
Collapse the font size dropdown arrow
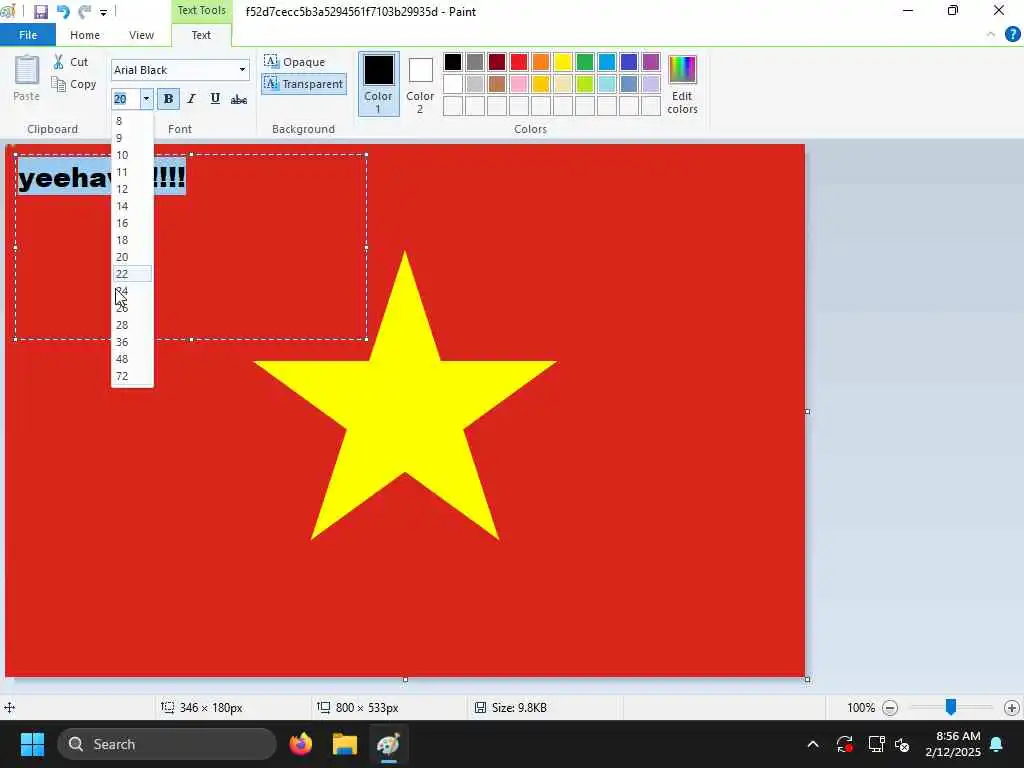pyautogui.click(x=146, y=99)
